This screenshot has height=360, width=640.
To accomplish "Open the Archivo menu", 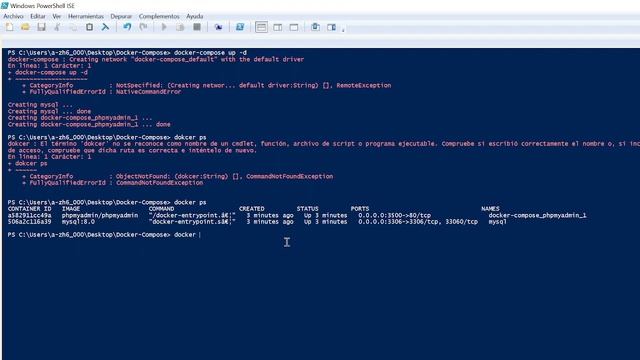I will pyautogui.click(x=13, y=16).
